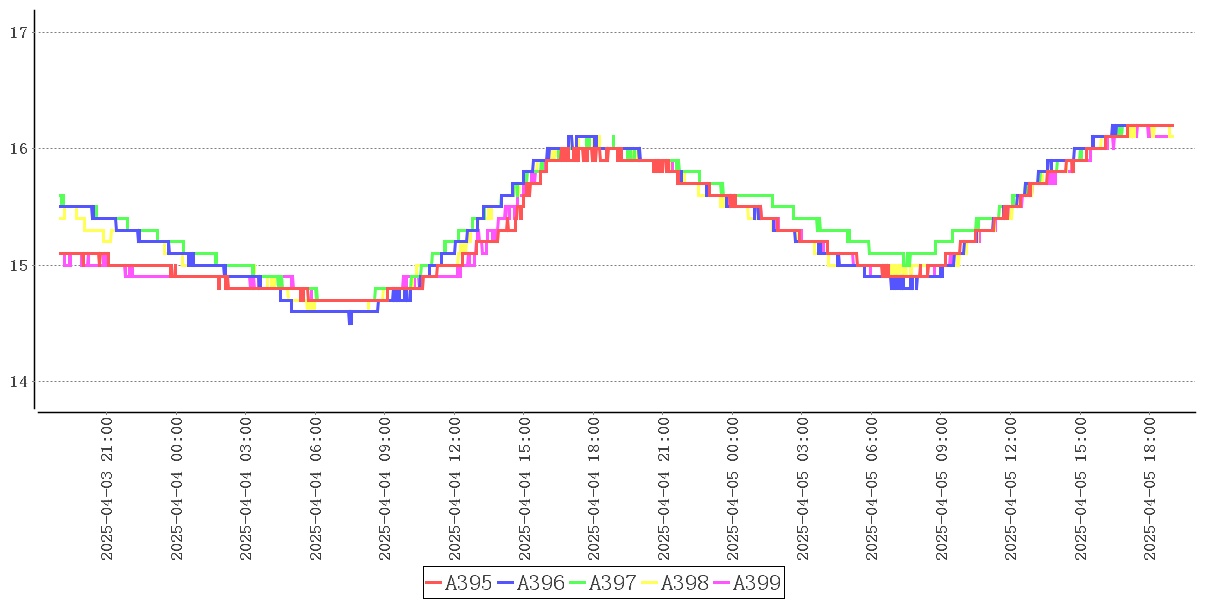Click the 2025-04-04 12:00 x-axis label
This screenshot has height=600, width=1207.
pos(455,489)
